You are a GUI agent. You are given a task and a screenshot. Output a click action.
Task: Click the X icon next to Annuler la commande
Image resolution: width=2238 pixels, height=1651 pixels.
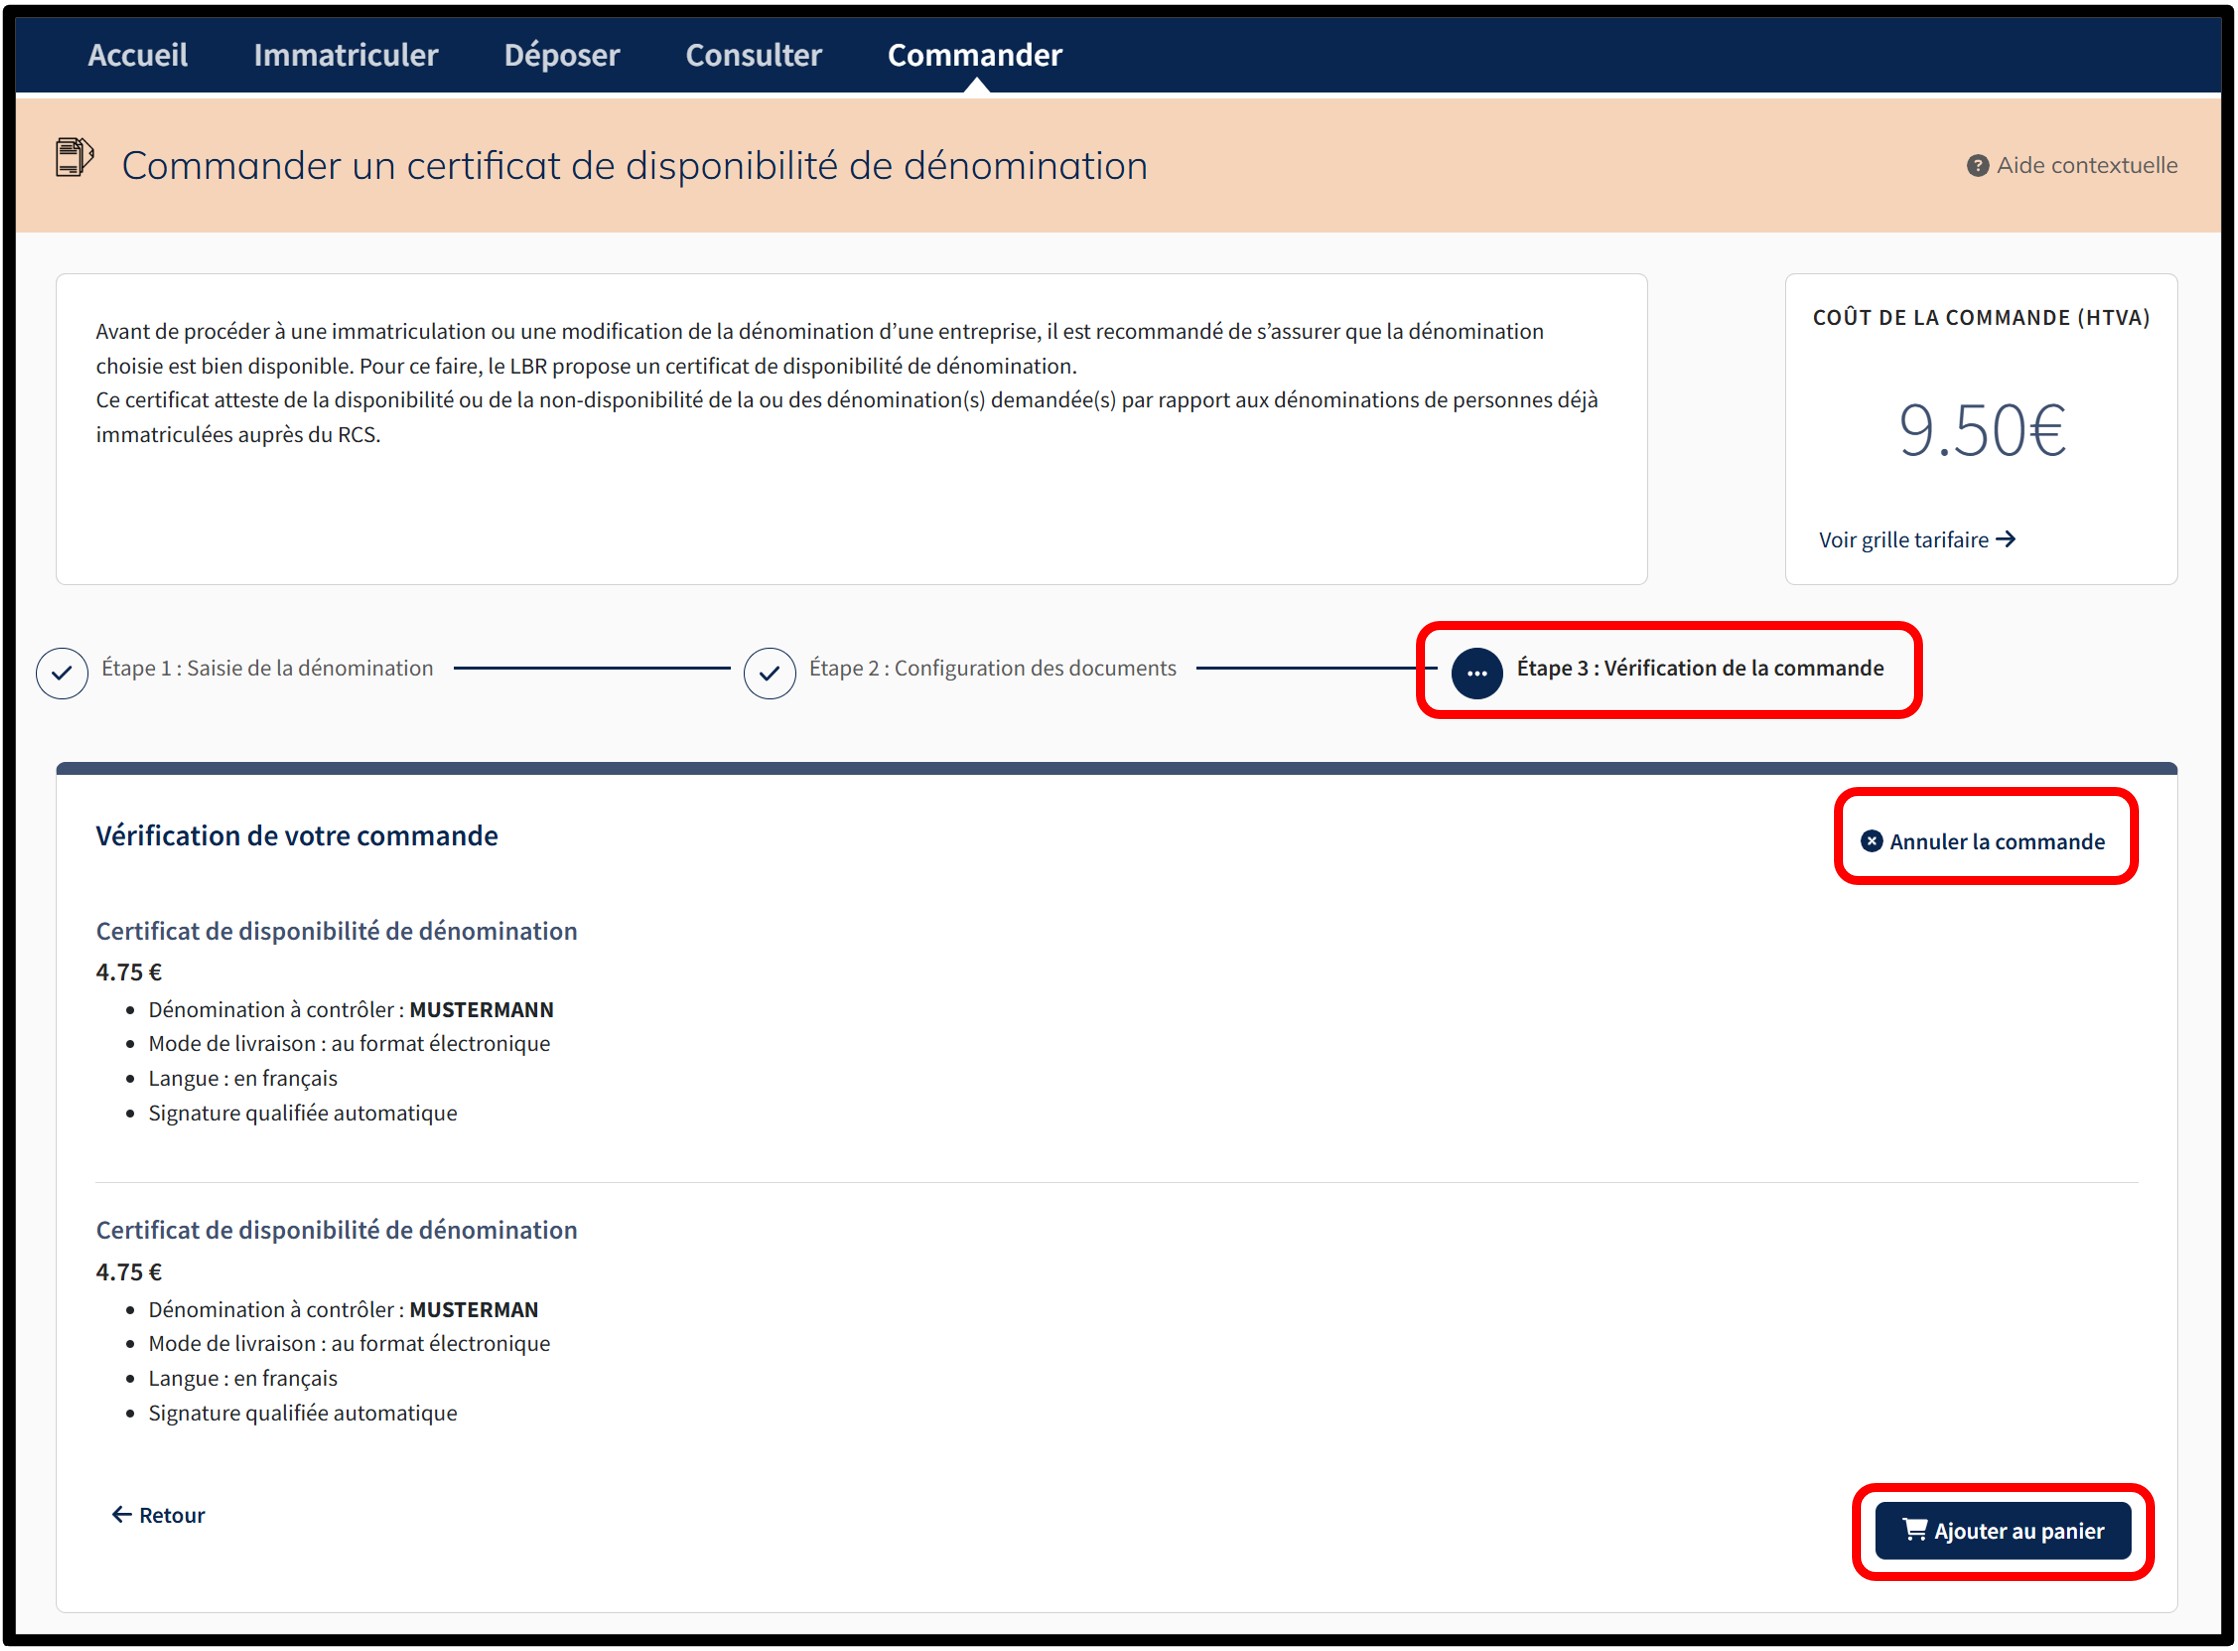(1871, 841)
